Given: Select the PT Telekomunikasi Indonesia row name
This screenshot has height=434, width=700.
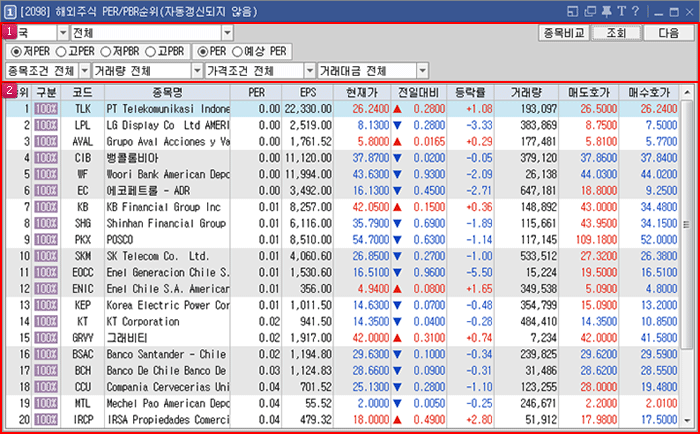Looking at the screenshot, I should click(168, 109).
